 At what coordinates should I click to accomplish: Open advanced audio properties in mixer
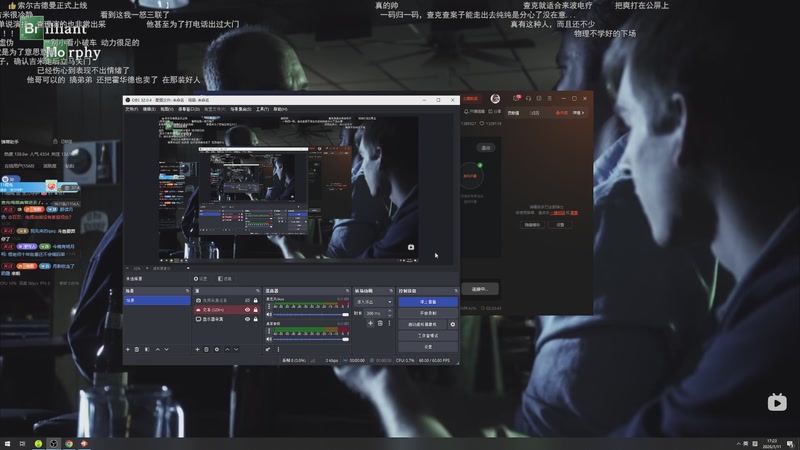click(268, 349)
